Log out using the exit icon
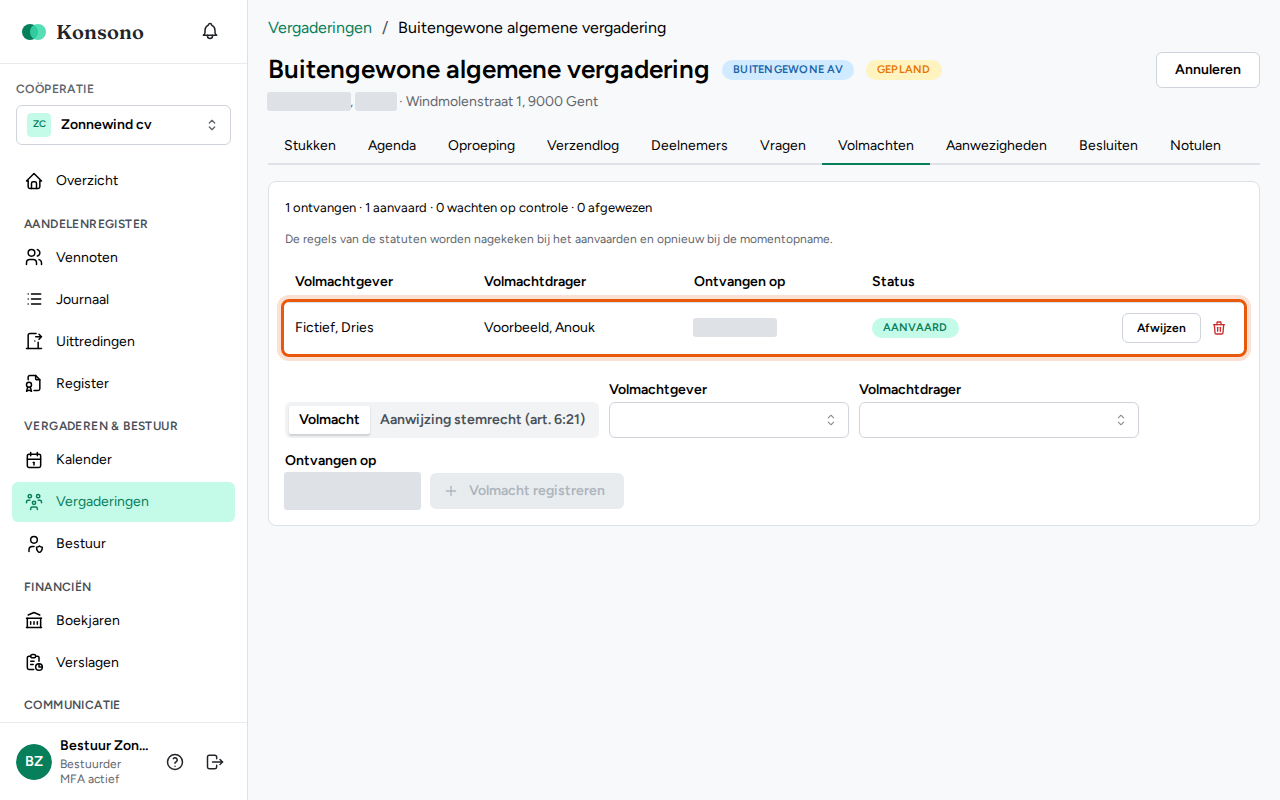This screenshot has height=800, width=1280. pyautogui.click(x=215, y=762)
